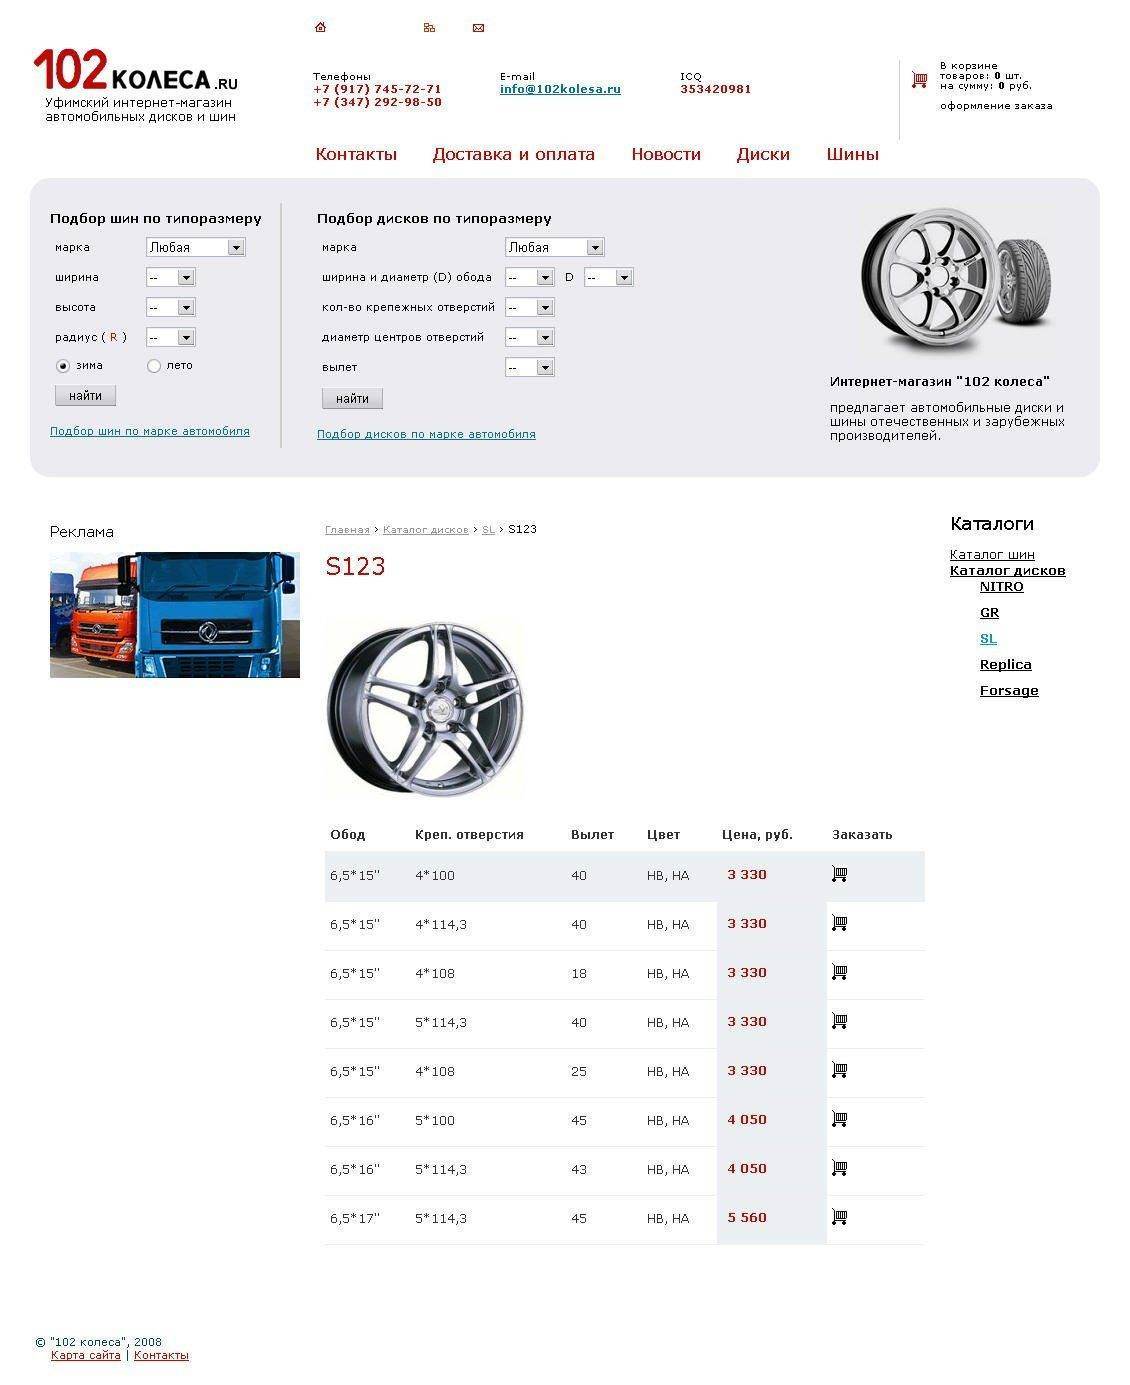The width and height of the screenshot is (1130, 1385).
Task: Open the sitemap icon in header
Action: pyautogui.click(x=429, y=27)
